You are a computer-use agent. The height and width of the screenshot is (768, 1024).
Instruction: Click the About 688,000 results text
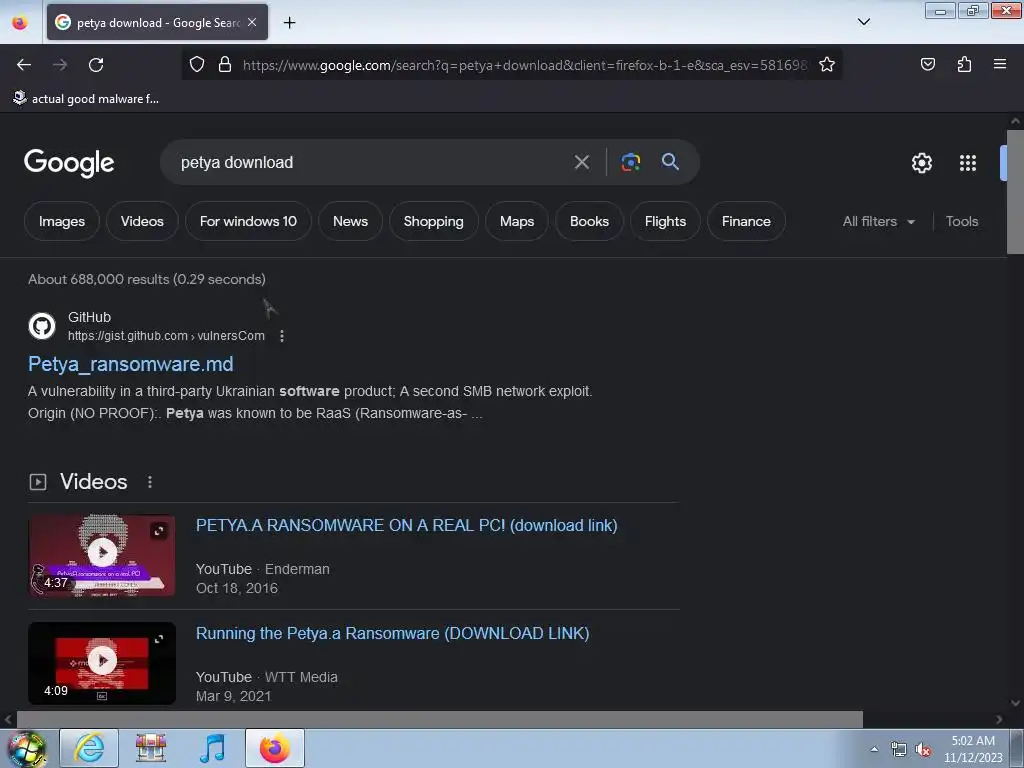point(147,280)
